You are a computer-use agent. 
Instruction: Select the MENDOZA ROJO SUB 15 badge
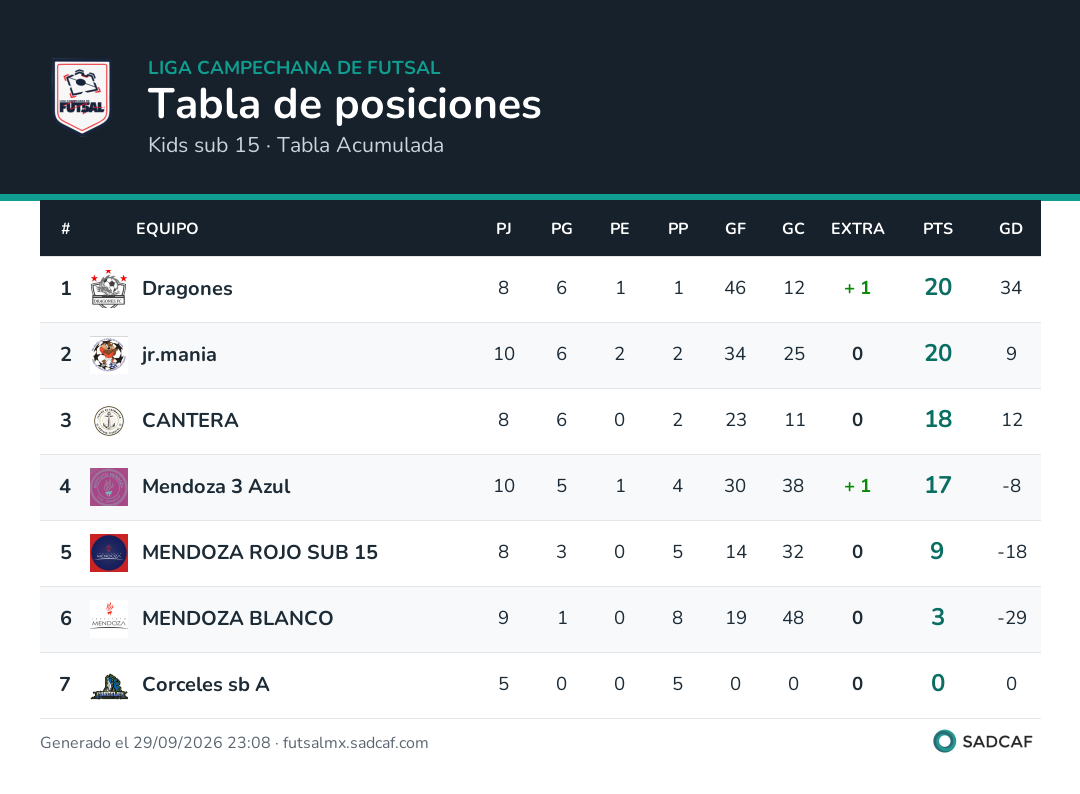coord(109,553)
